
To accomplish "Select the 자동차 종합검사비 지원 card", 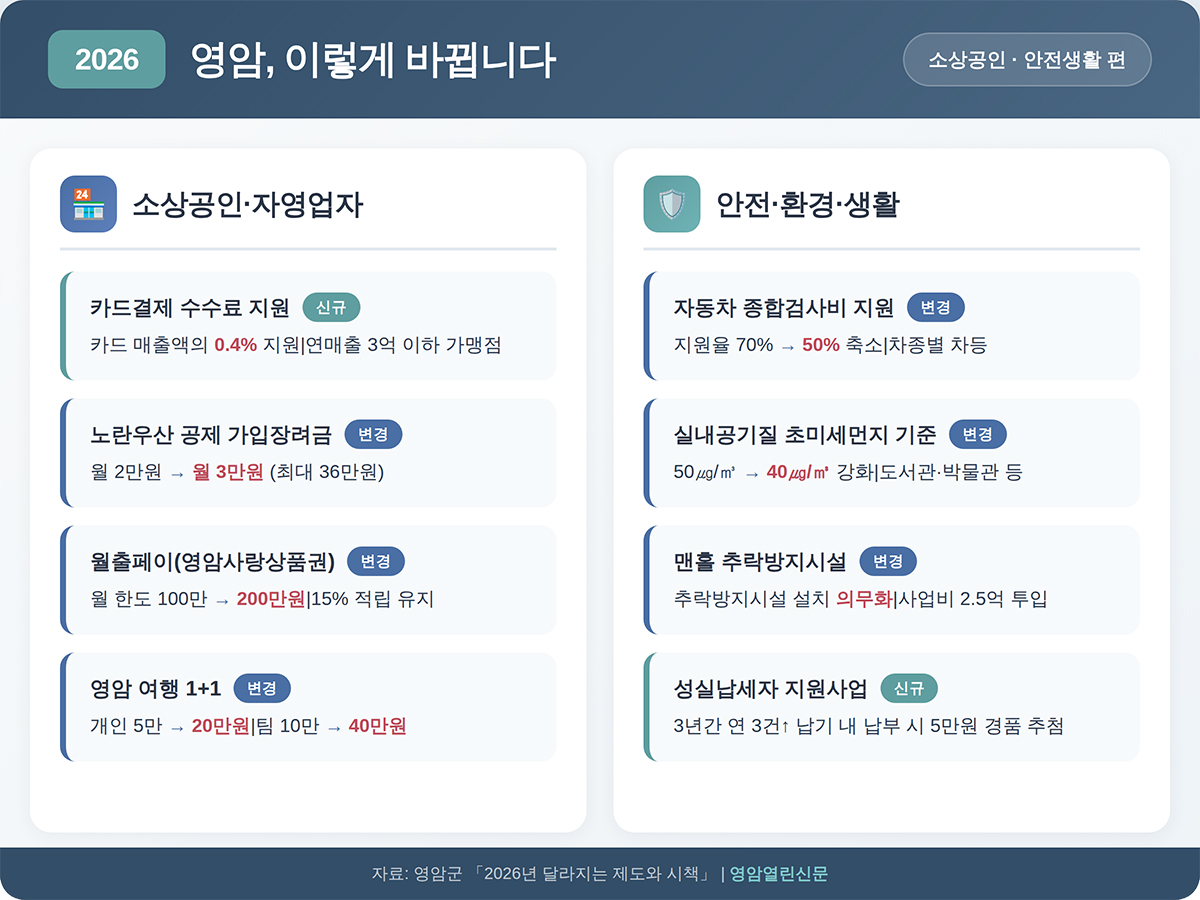I will 892,326.
